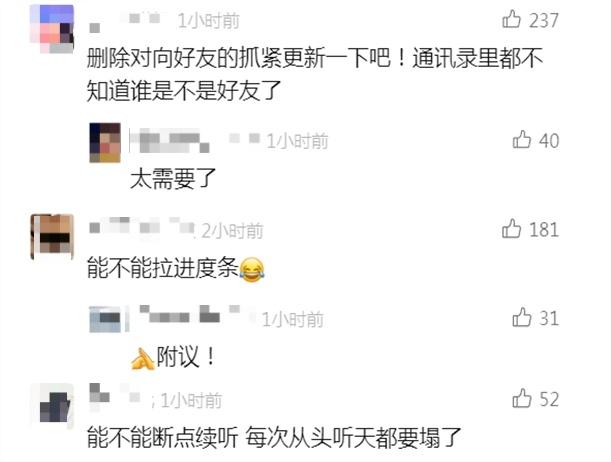Like the comment with 181 likes

(x=511, y=228)
